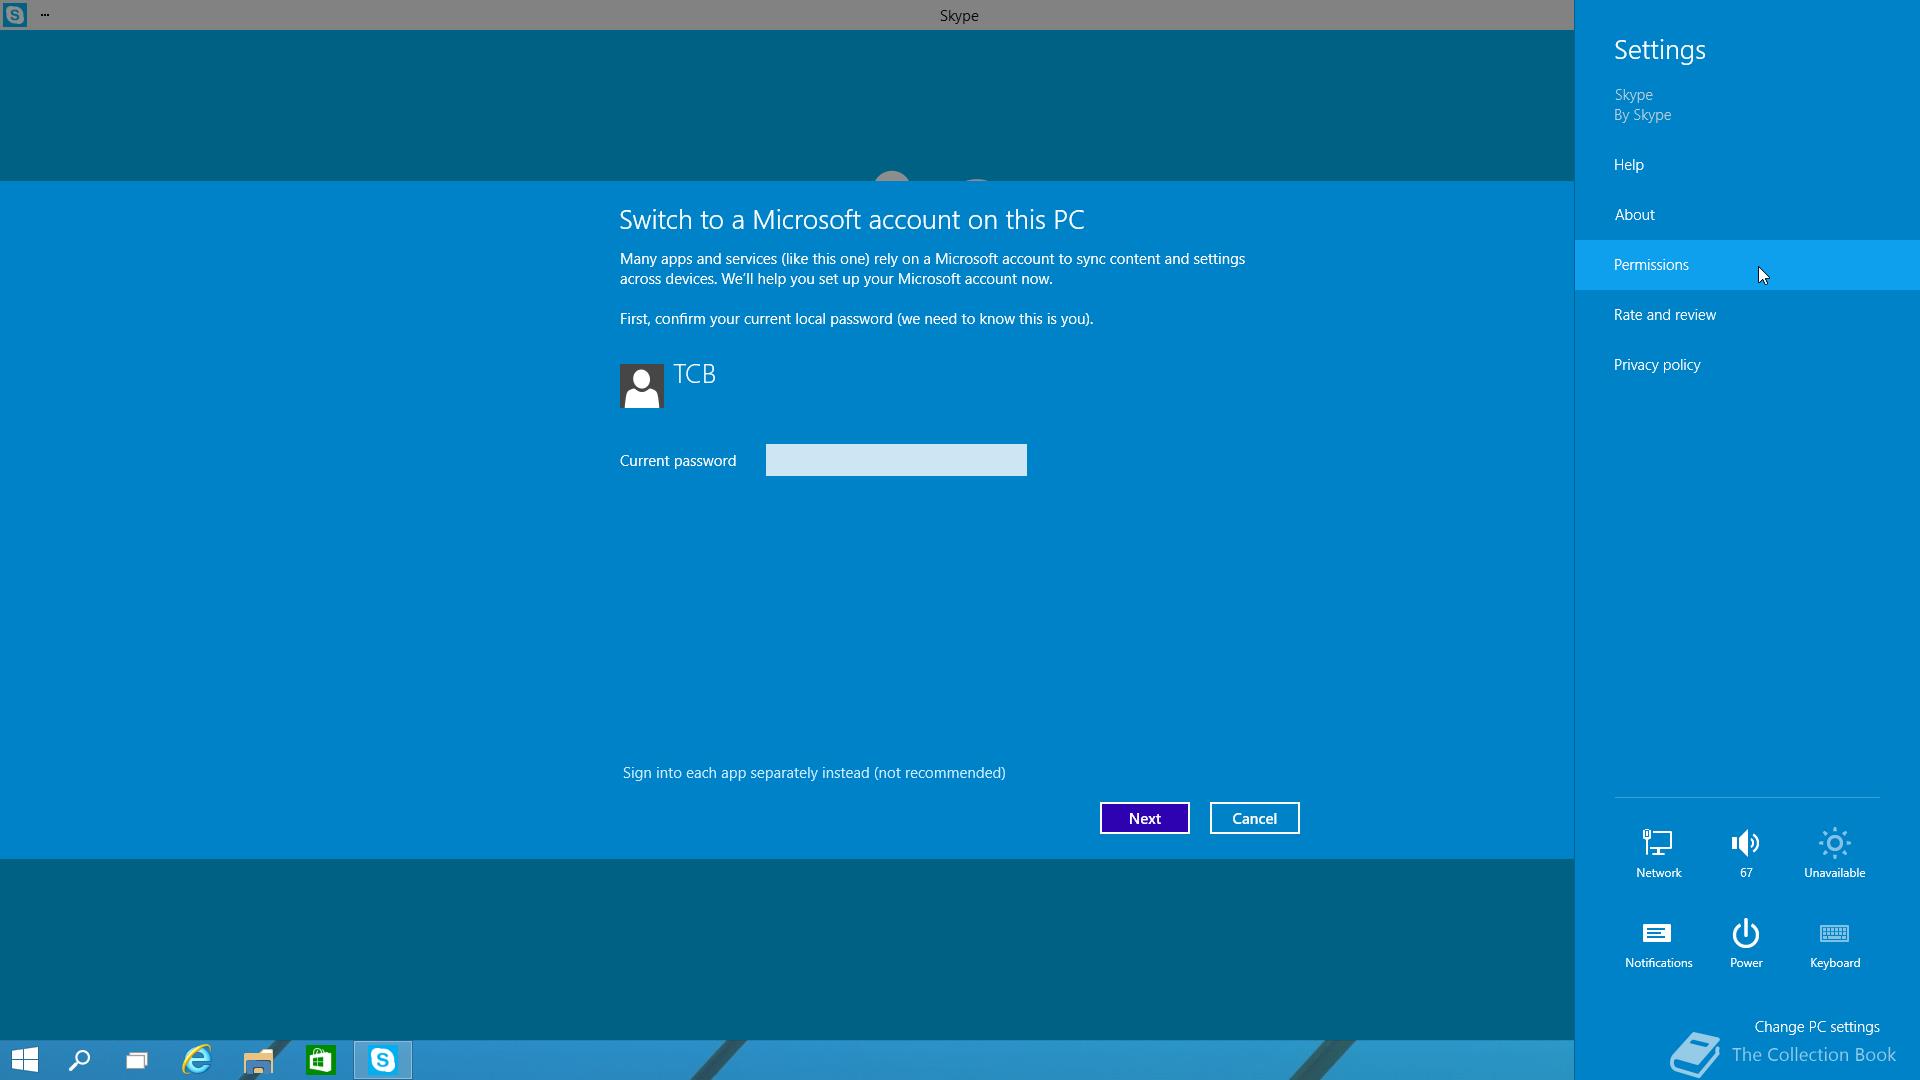Click the 'Skype By Skype' app label
The width and height of the screenshot is (1920, 1080).
point(1643,105)
